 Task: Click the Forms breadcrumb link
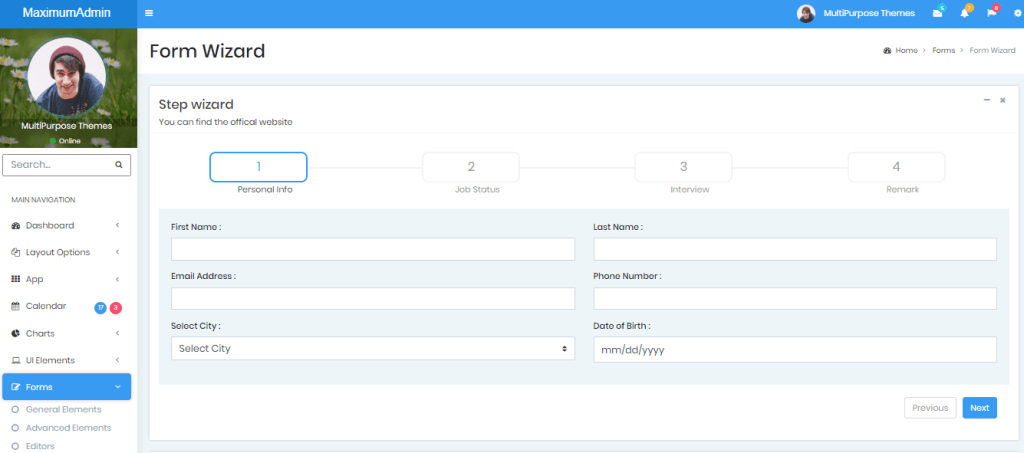[x=944, y=50]
